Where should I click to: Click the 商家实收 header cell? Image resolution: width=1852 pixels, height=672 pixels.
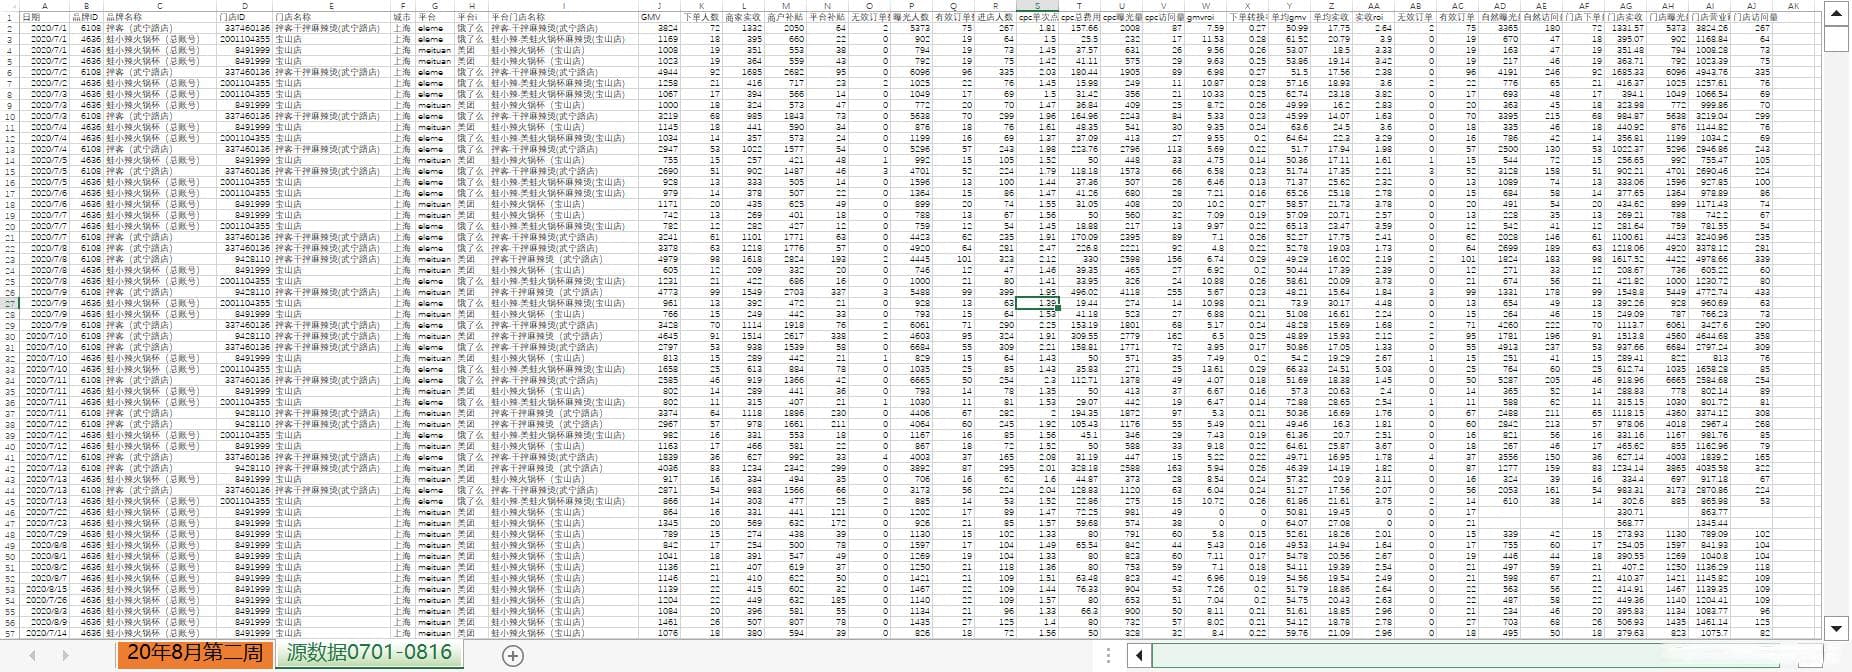tap(743, 17)
